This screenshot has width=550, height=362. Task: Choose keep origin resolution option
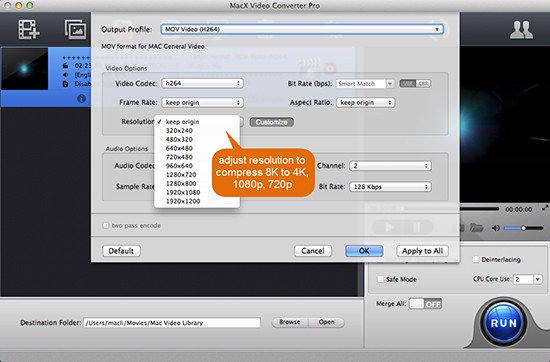pyautogui.click(x=197, y=122)
